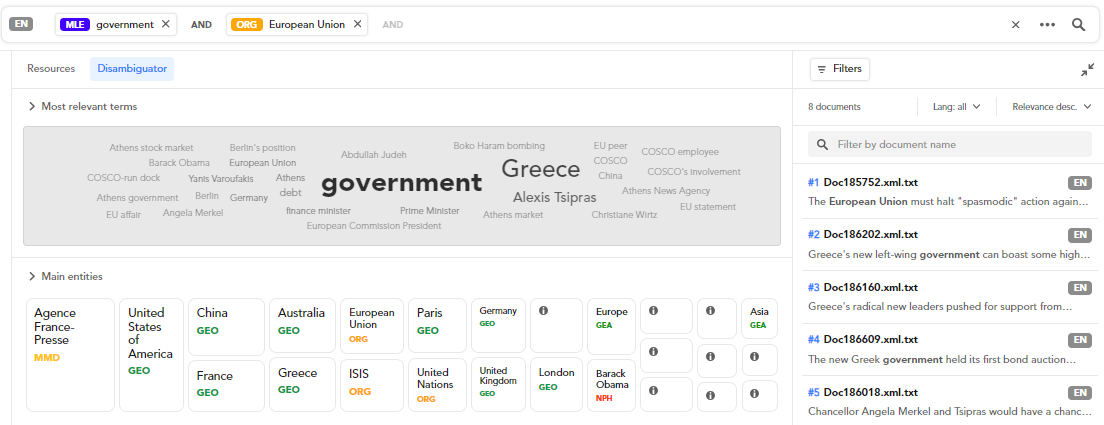This screenshot has width=1104, height=425.
Task: Remove the European Union ORG chip
Action: pyautogui.click(x=357, y=24)
